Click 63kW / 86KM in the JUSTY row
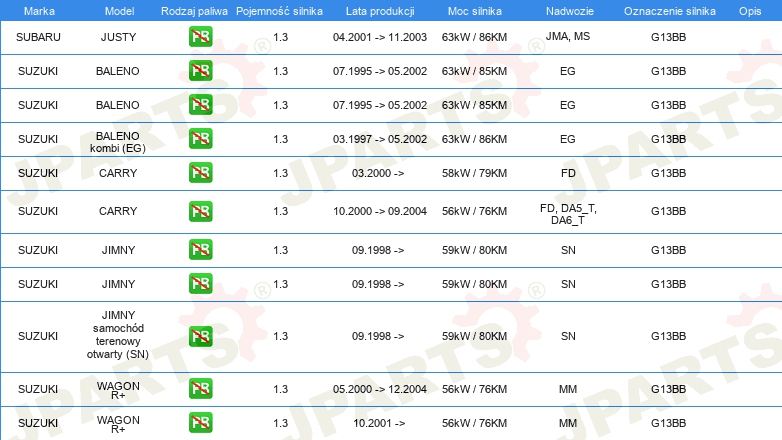This screenshot has height=440, width=782. coord(474,37)
